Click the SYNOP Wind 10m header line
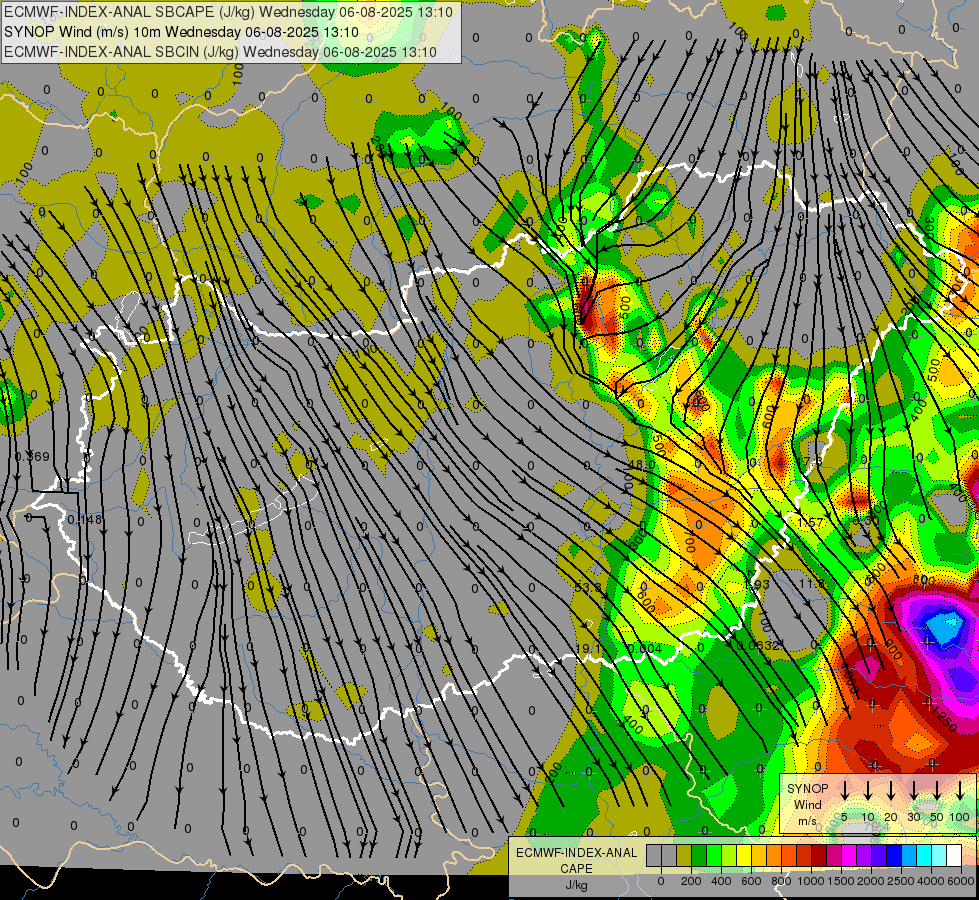The image size is (979, 900). tap(181, 32)
